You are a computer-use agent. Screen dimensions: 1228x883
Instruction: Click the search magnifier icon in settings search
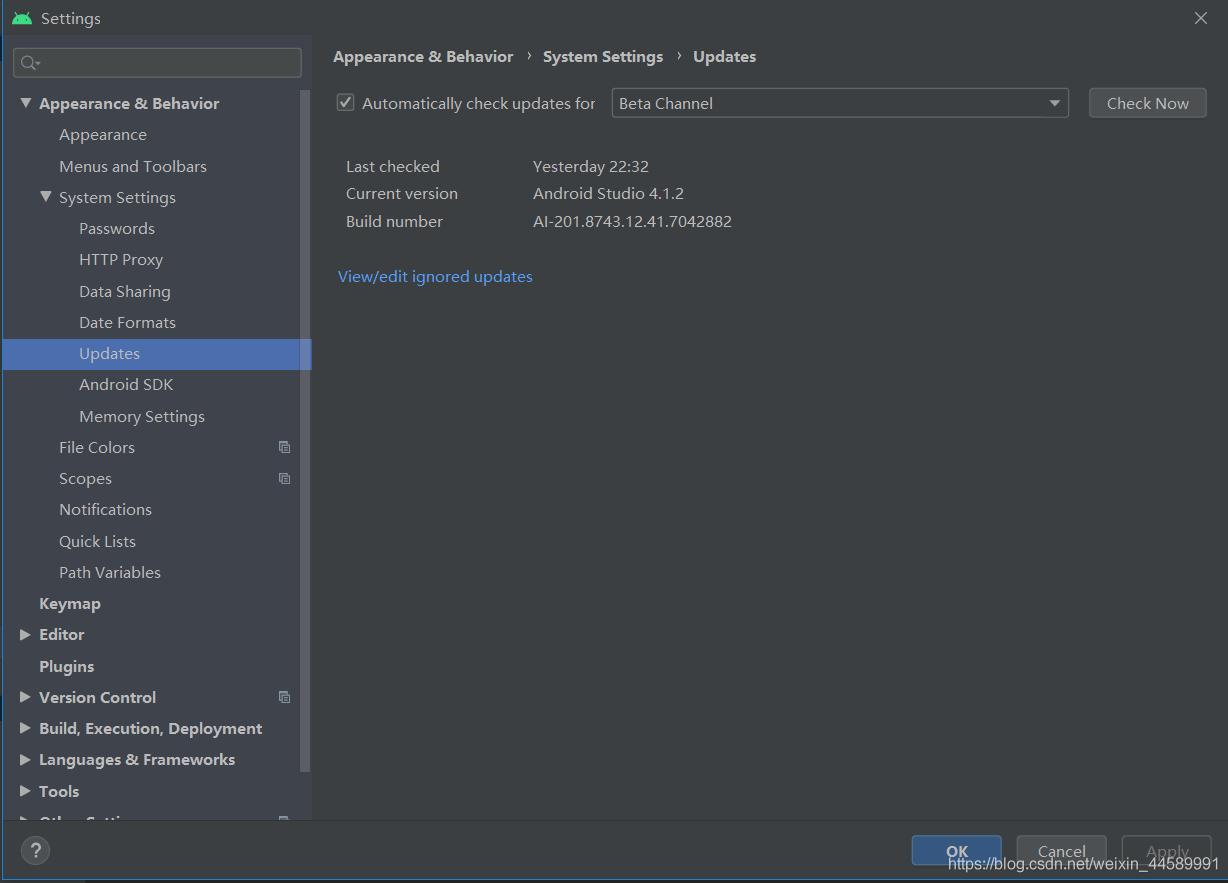pyautogui.click(x=29, y=63)
